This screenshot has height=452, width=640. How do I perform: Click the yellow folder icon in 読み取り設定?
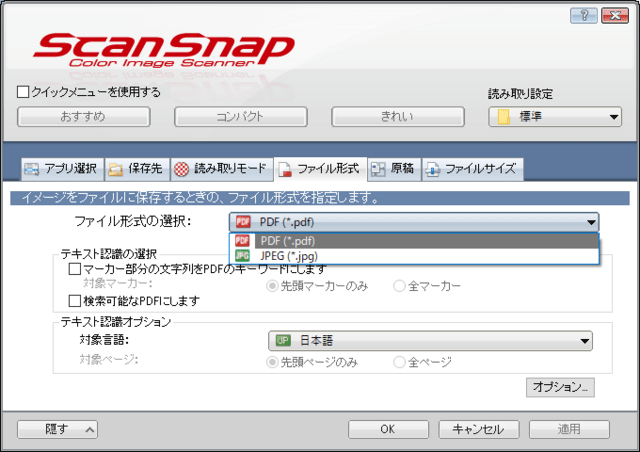click(504, 117)
